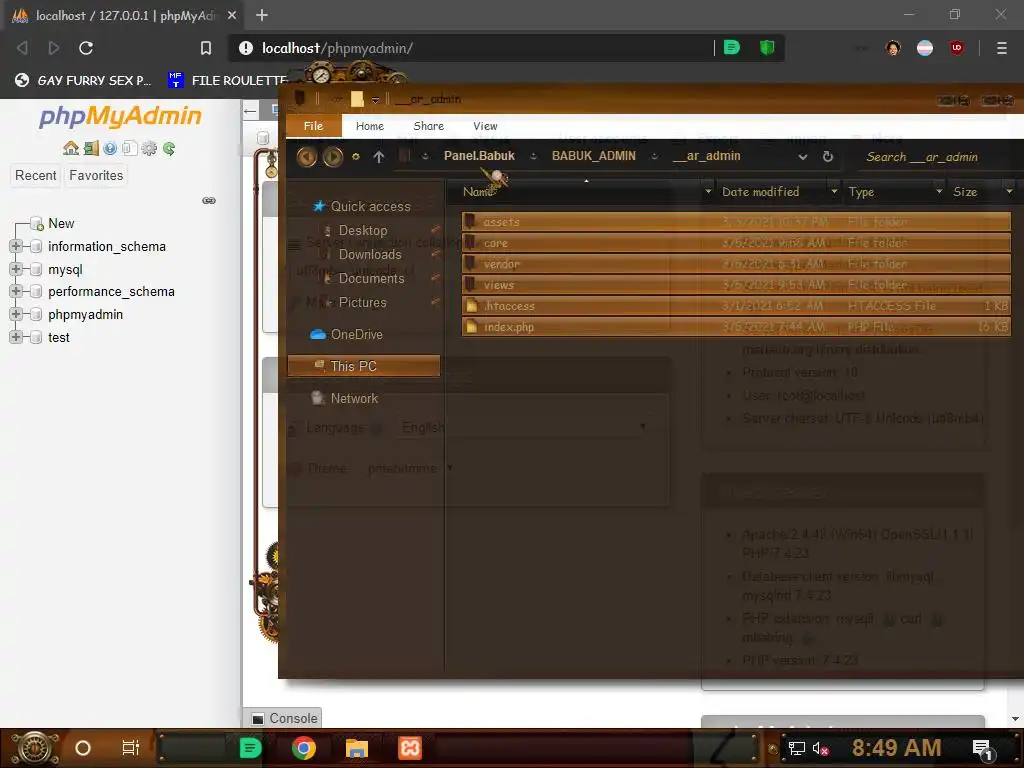Viewport: 1024px width, 768px height.
Task: Click the Start button on taskbar
Action: 35,748
